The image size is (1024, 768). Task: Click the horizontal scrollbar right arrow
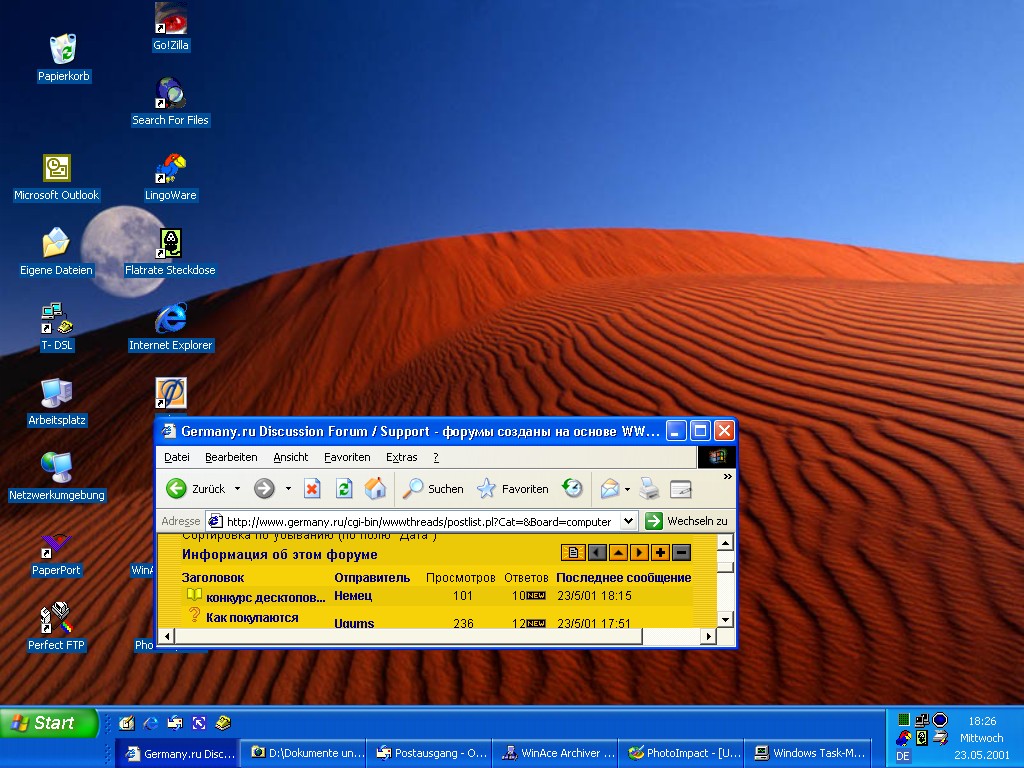(709, 635)
